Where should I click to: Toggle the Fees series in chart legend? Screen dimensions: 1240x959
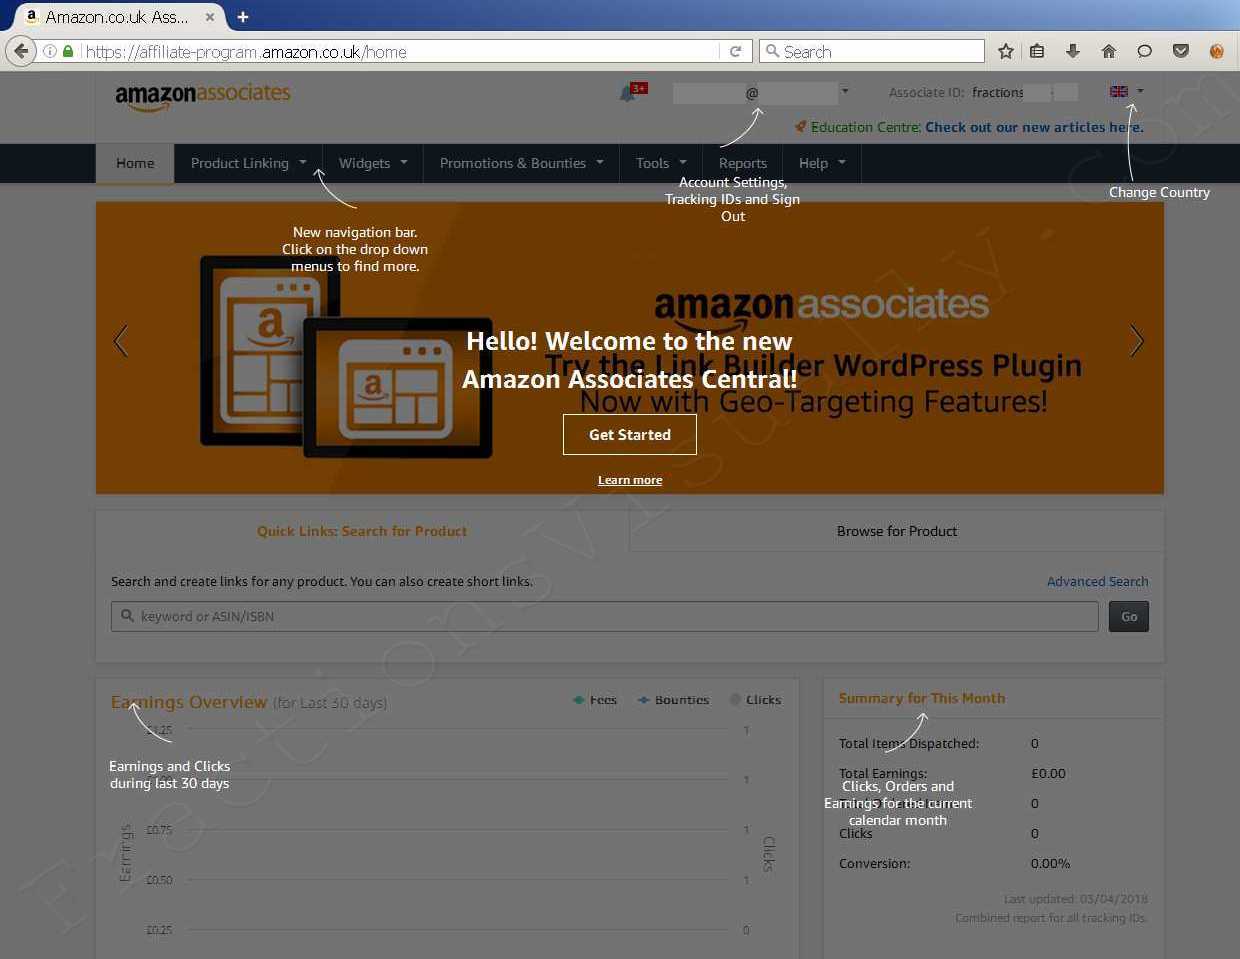point(595,700)
